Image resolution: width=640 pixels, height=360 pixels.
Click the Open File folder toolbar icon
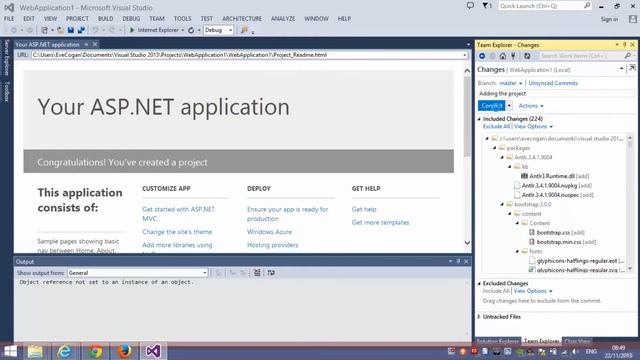tap(60, 30)
